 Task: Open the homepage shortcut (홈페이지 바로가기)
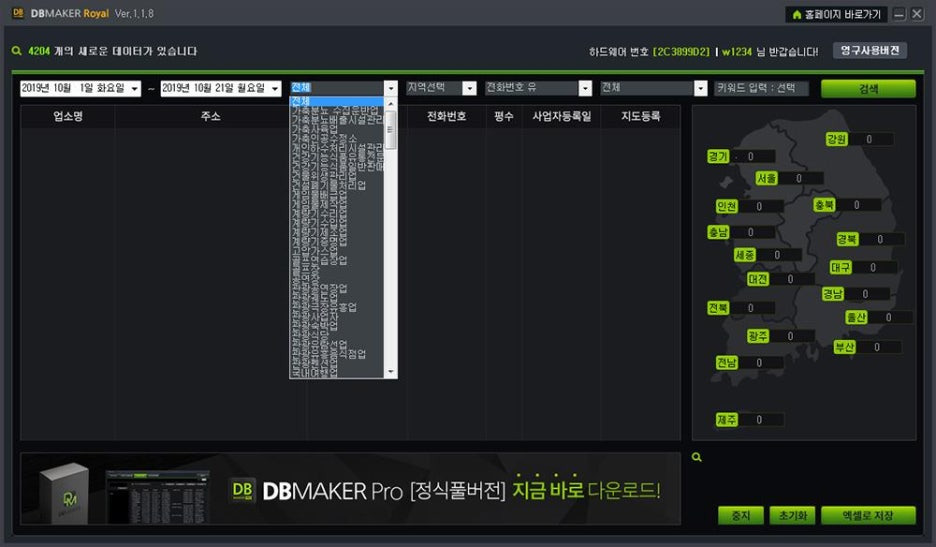click(836, 14)
